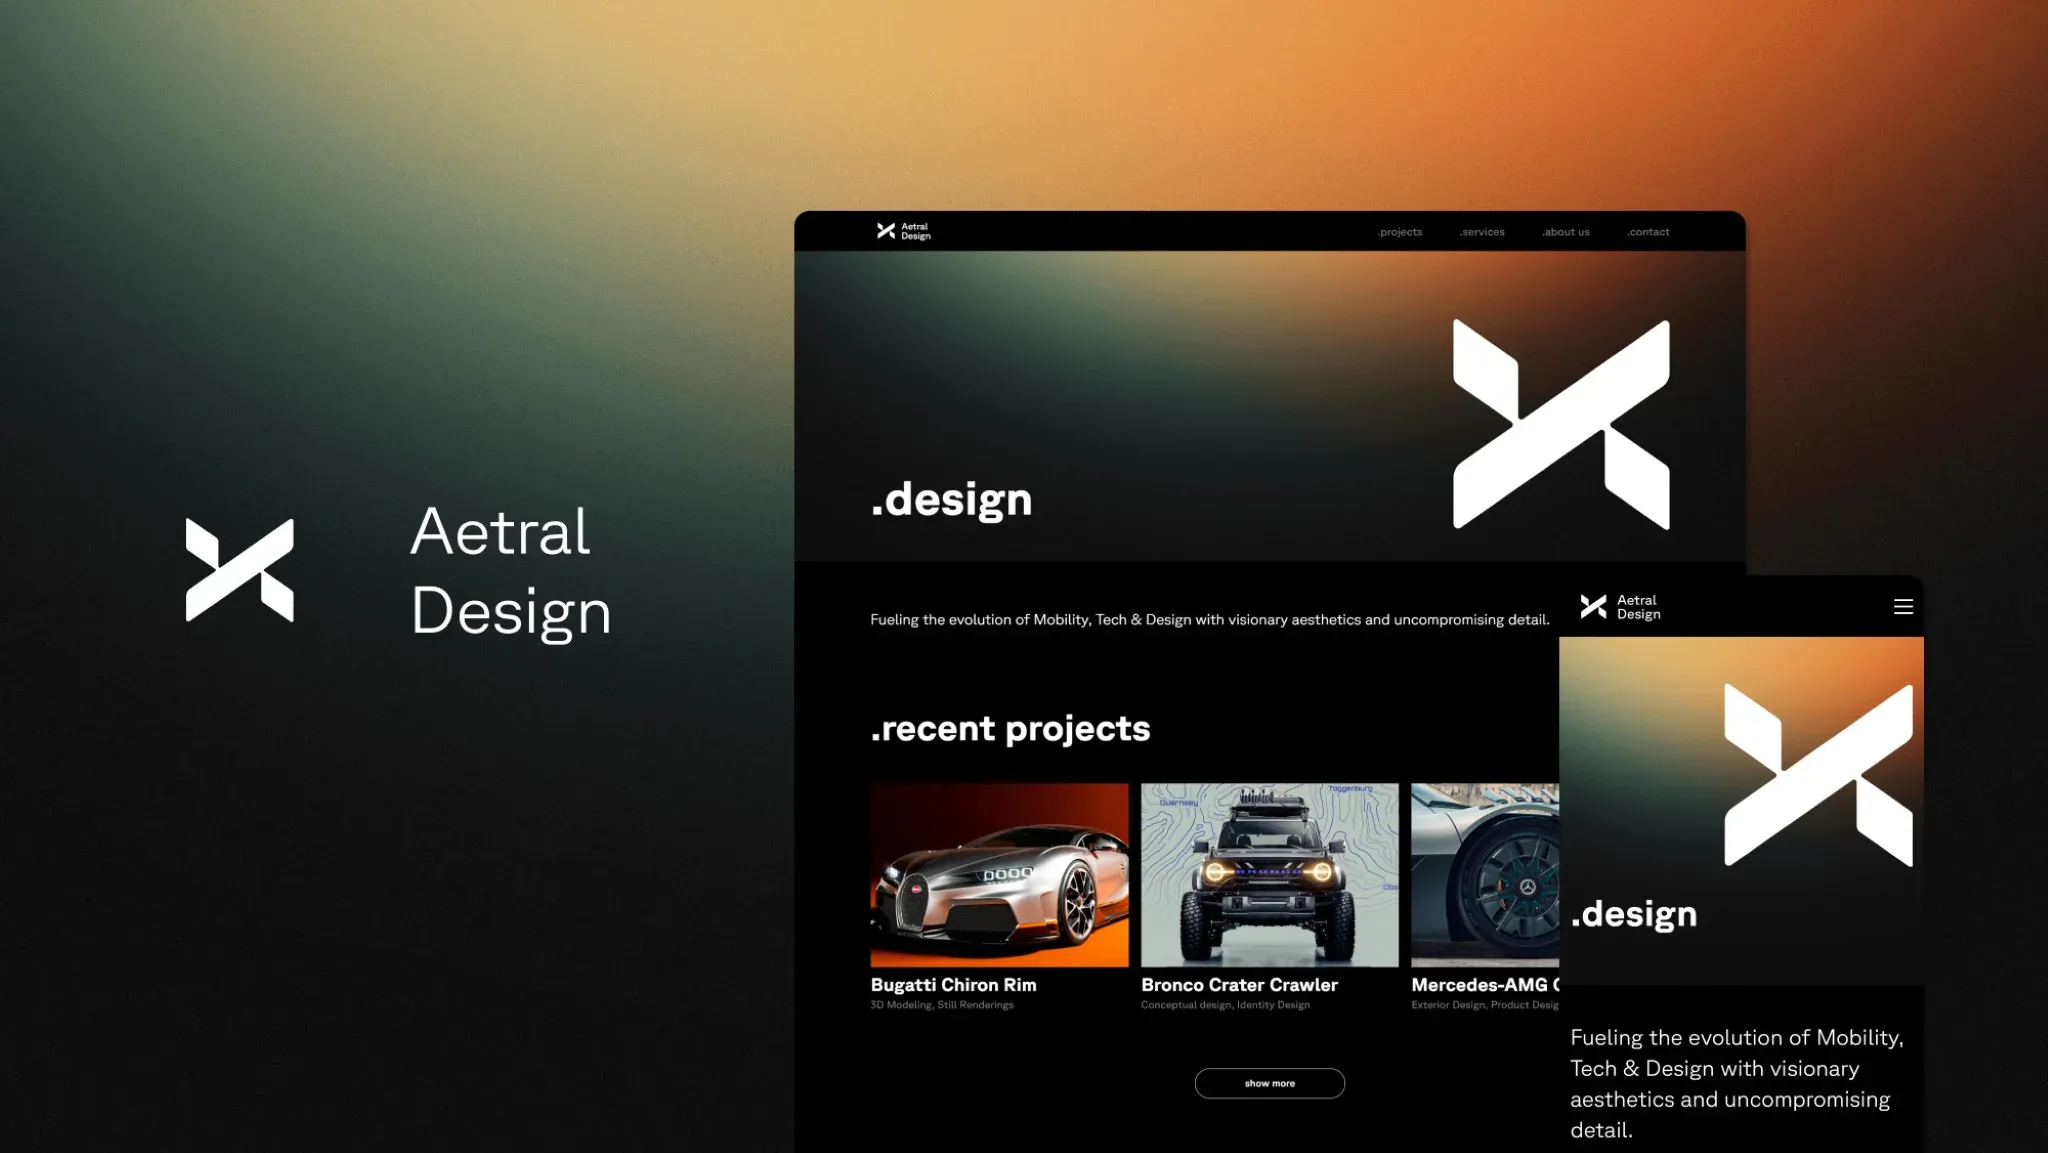Open the Bugatti Chiron Rim thumbnail
The width and height of the screenshot is (2048, 1153).
point(999,875)
